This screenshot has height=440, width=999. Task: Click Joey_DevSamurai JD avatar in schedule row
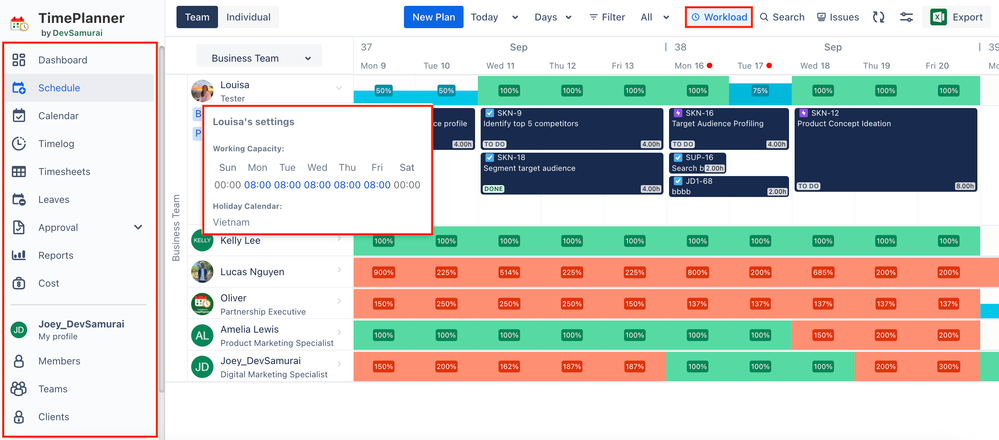pyautogui.click(x=202, y=367)
